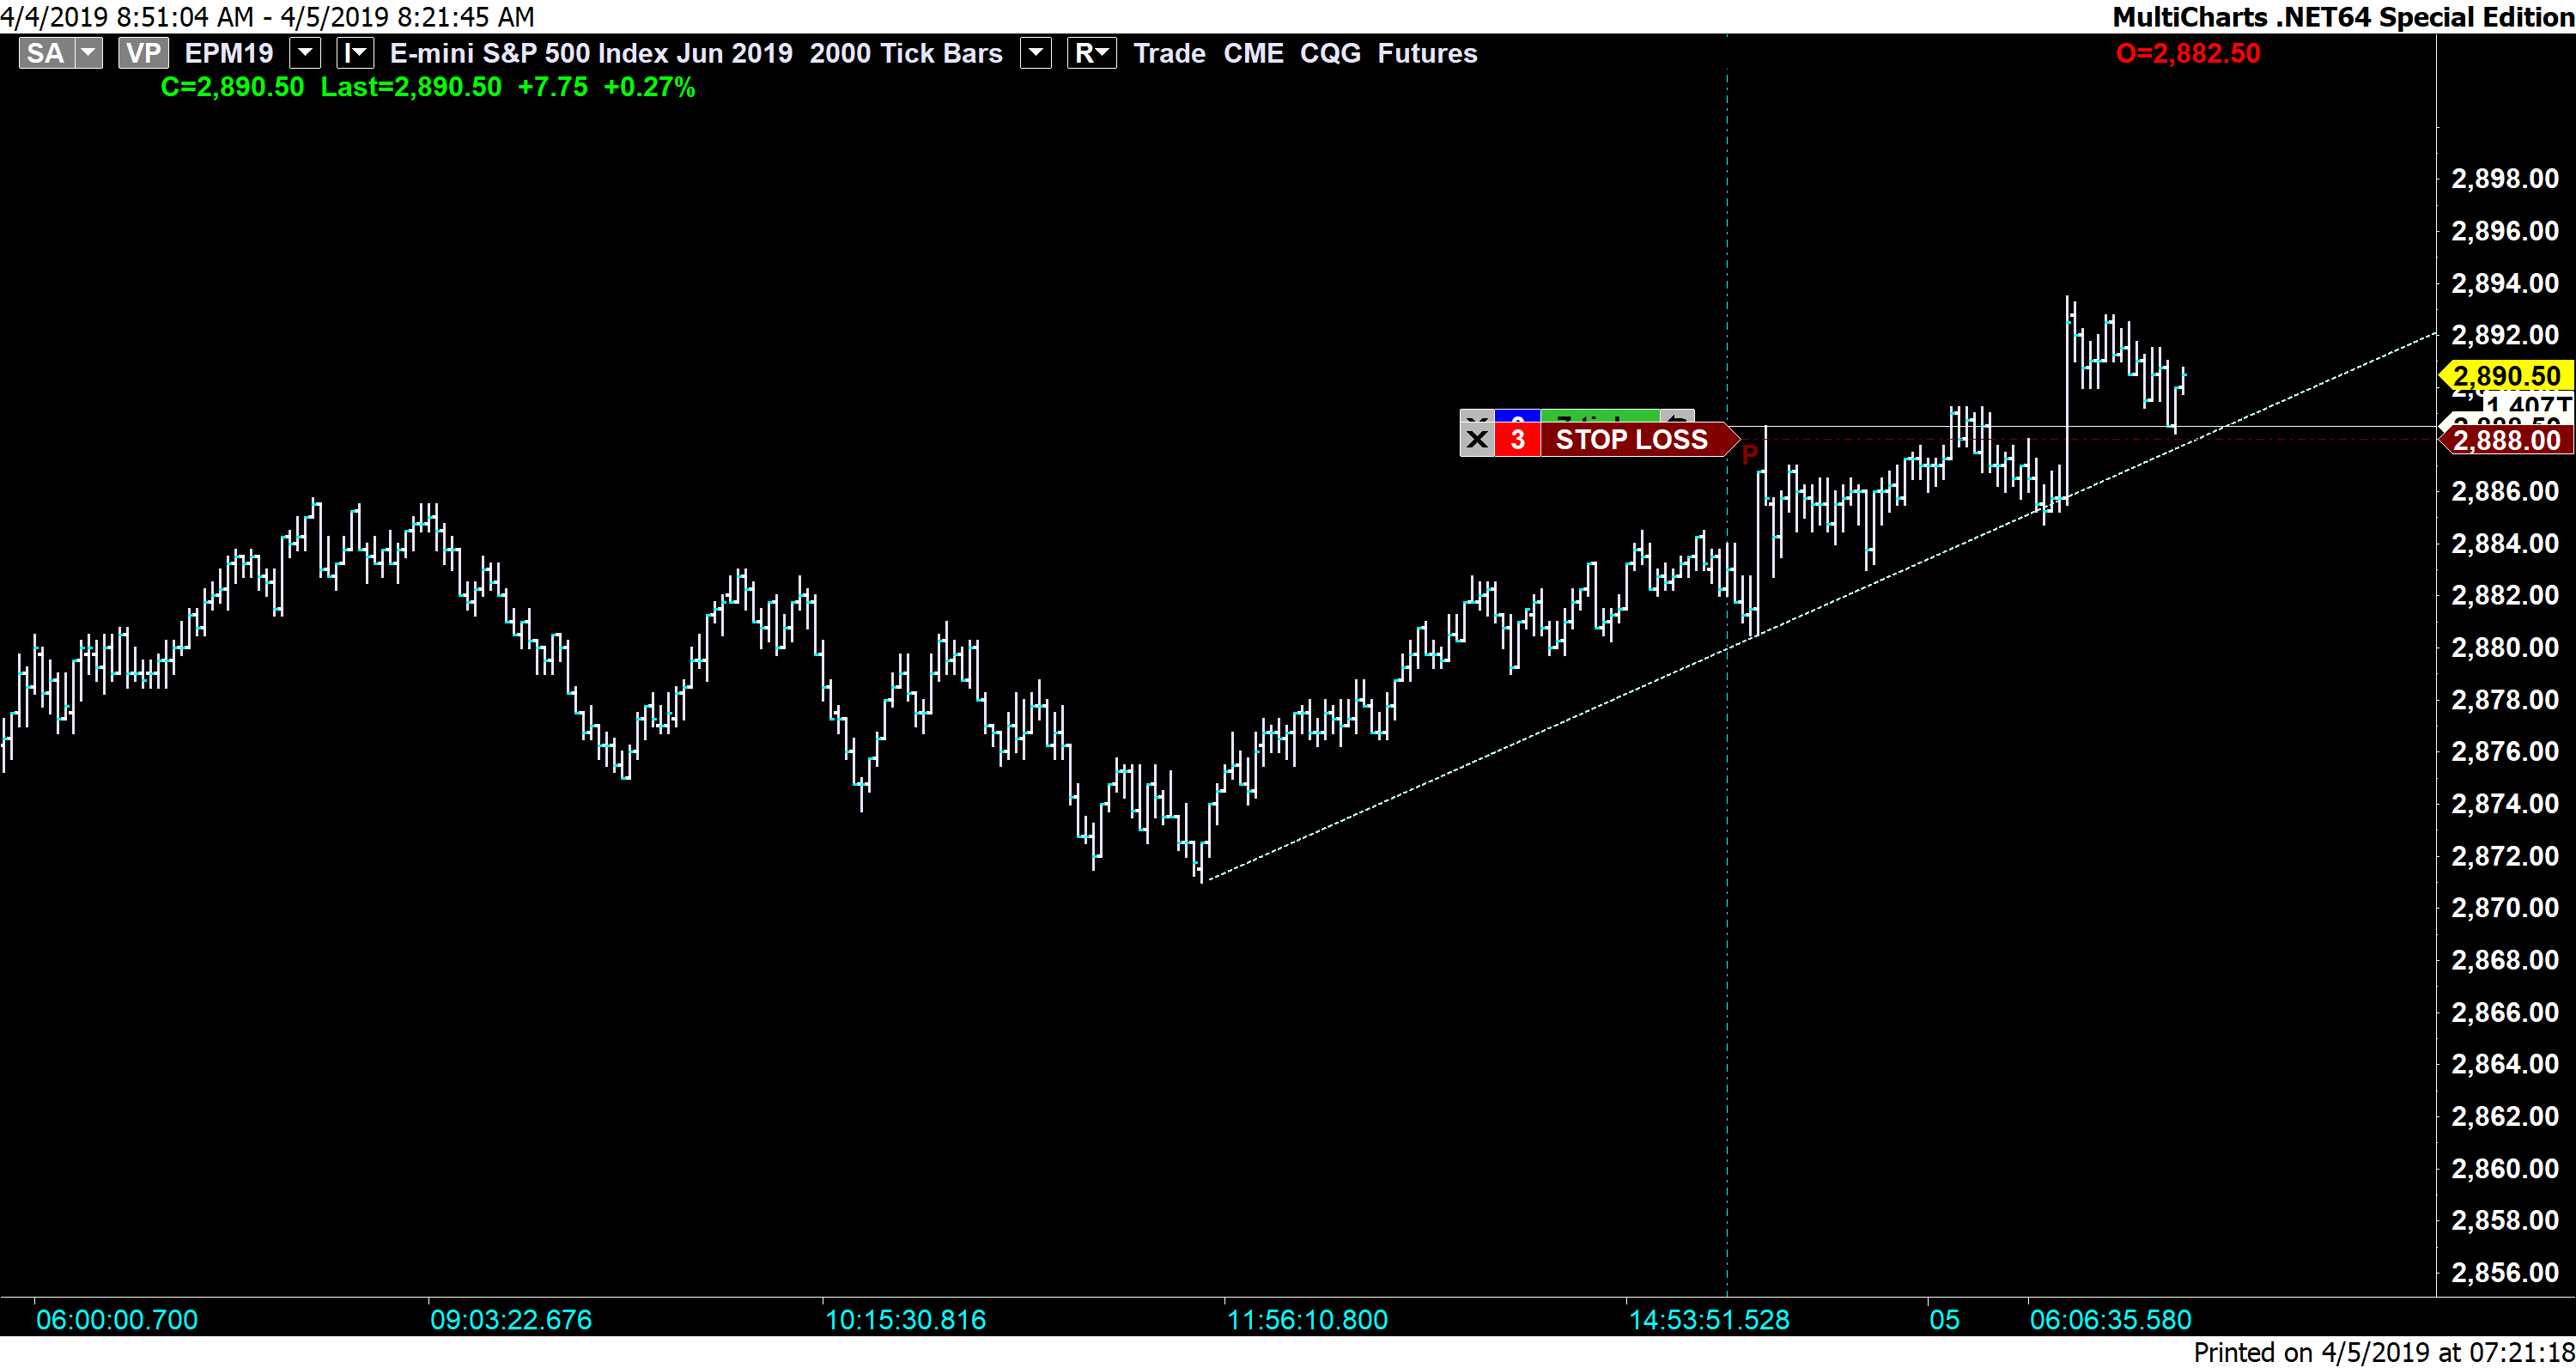Click the 10:15:30.816 time axis label
The width and height of the screenshot is (2576, 1368).
coord(905,1320)
